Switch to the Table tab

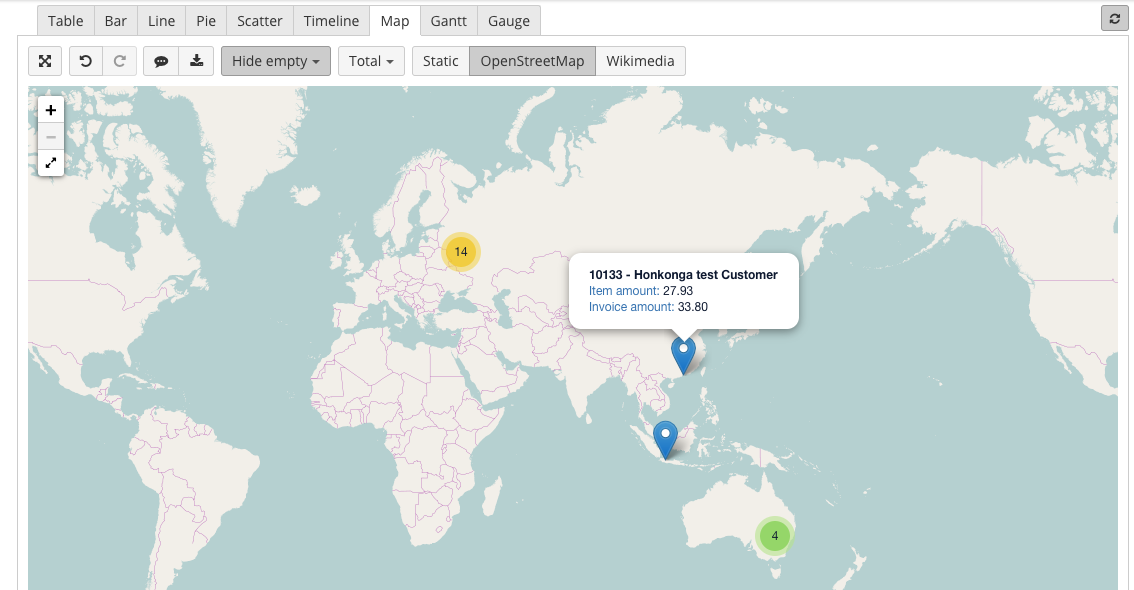66,21
